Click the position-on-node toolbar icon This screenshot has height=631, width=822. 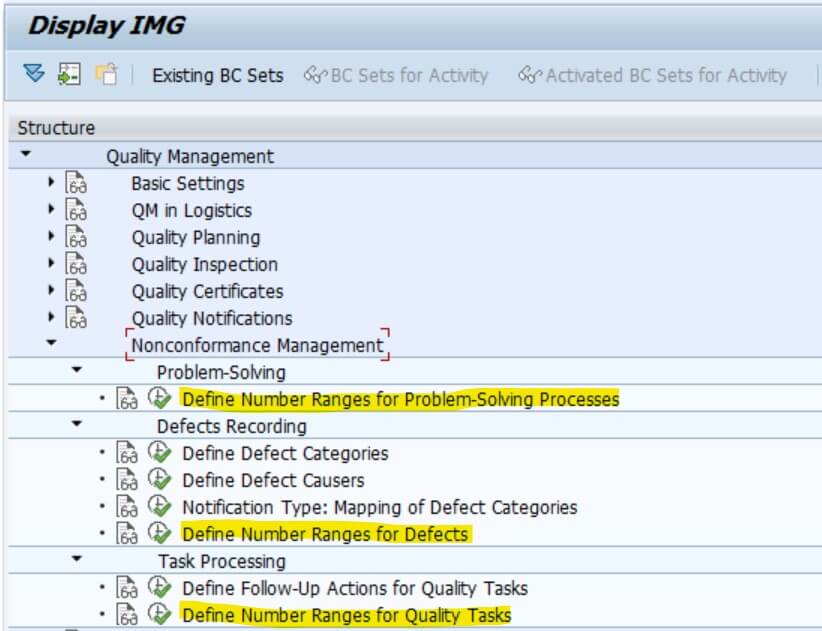coord(69,74)
